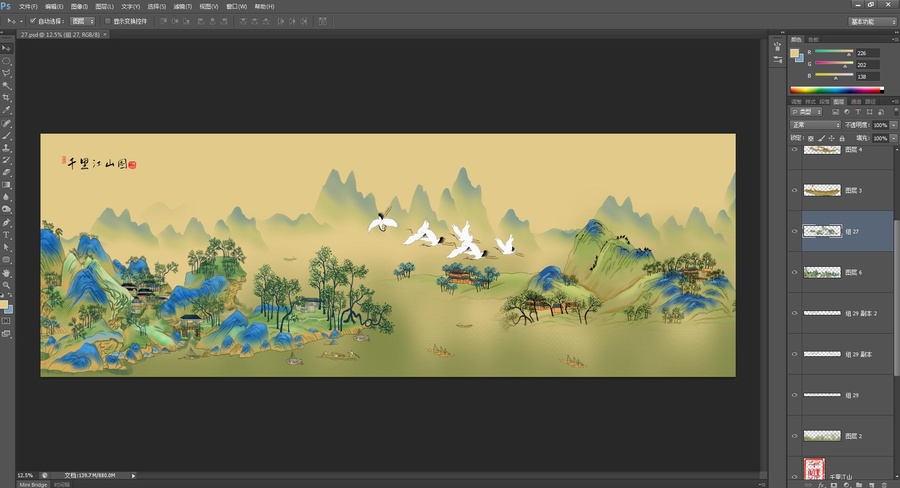The height and width of the screenshot is (488, 900).
Task: Select the Gradient tool
Action: tap(6, 185)
